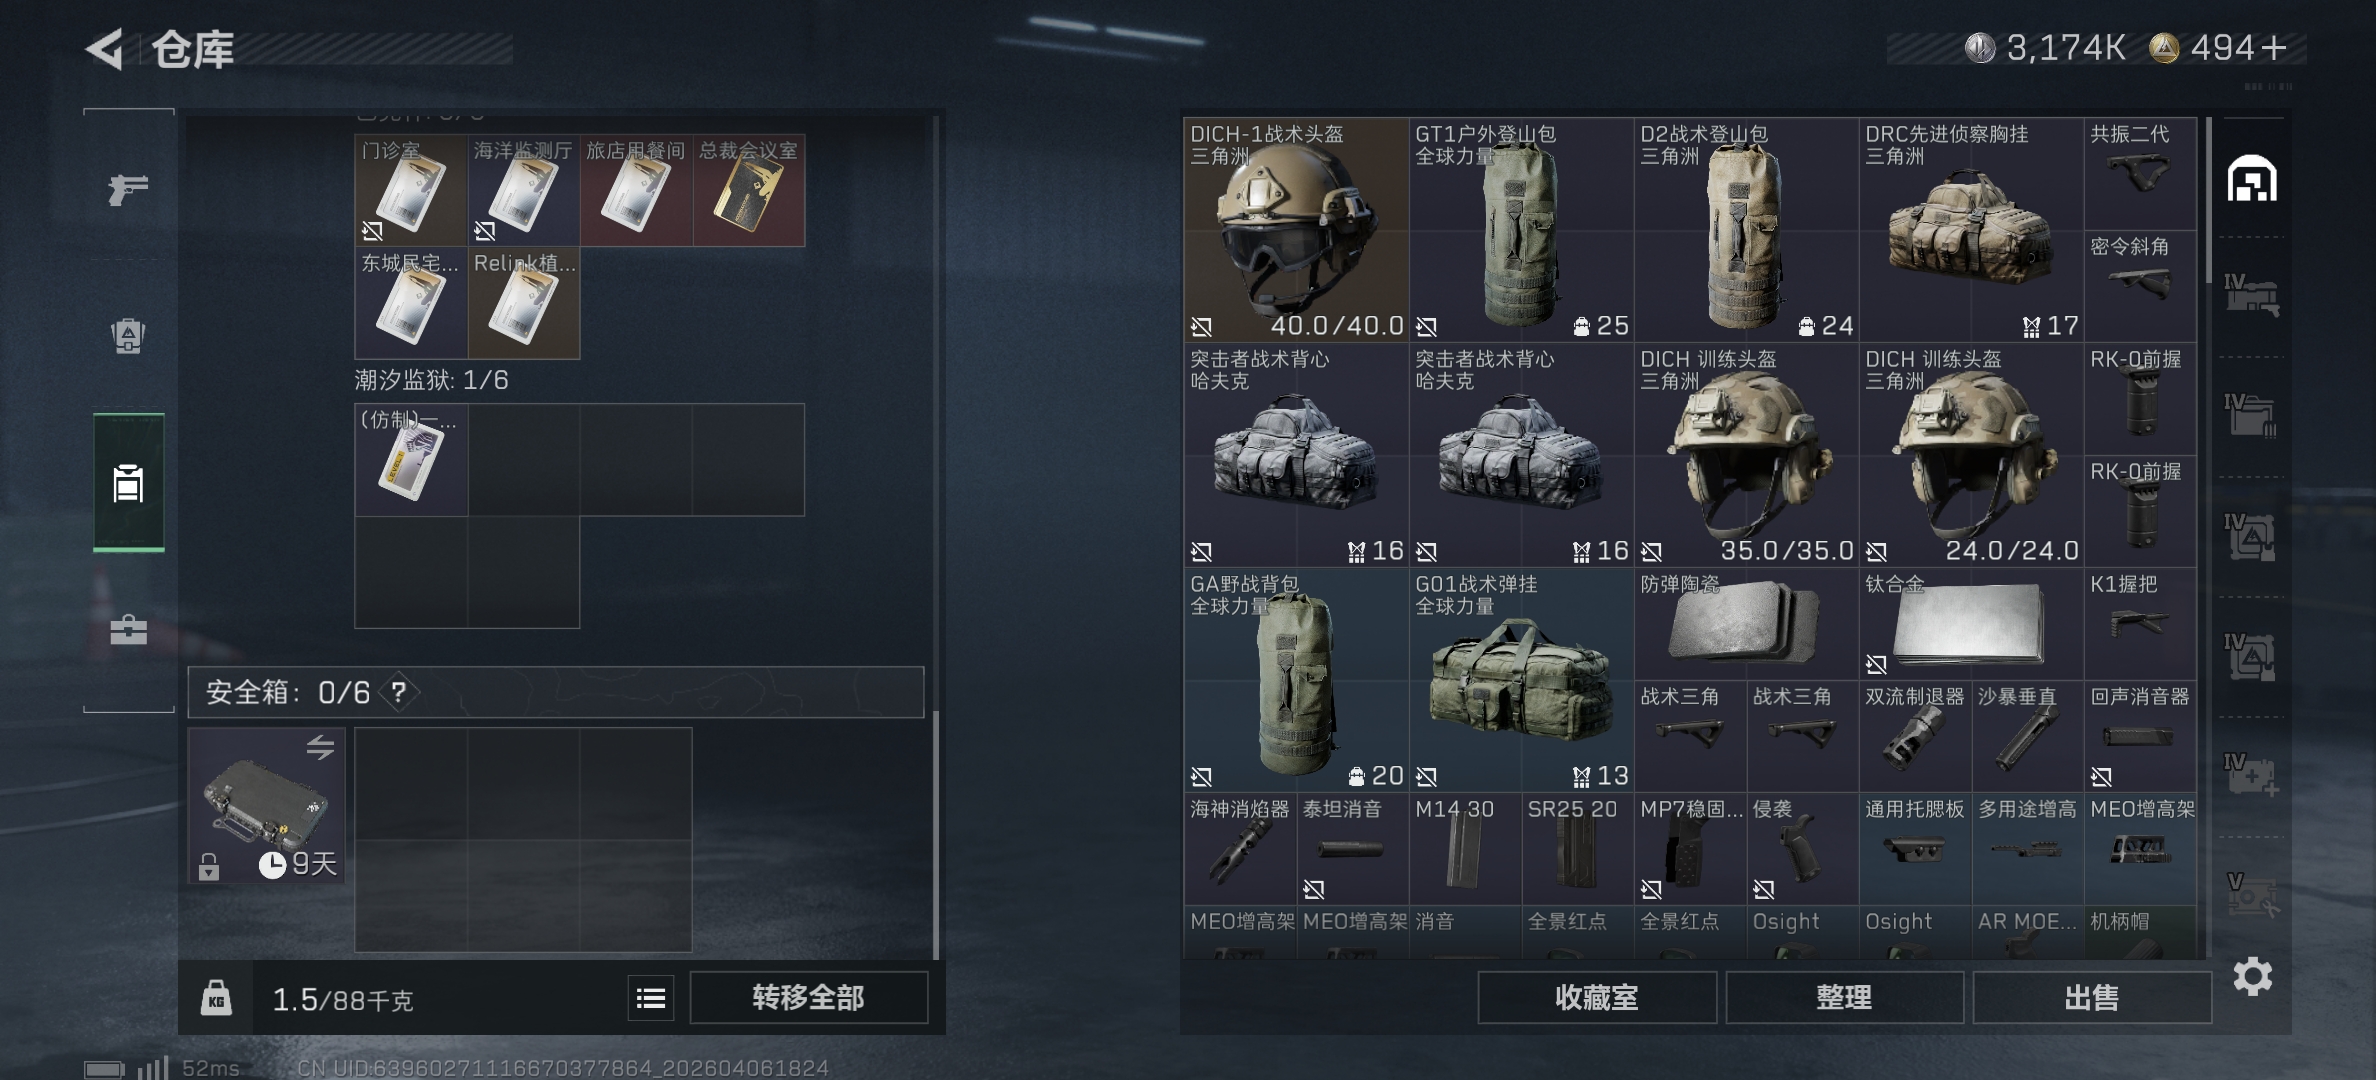
Task: Open the 收藏室 collection room
Action: [x=1597, y=998]
